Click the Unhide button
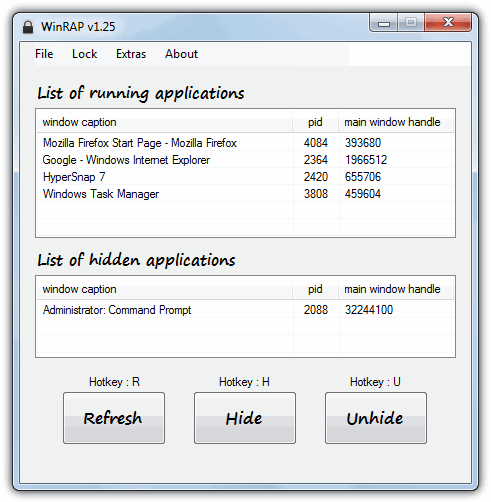The image size is (491, 502). [376, 418]
